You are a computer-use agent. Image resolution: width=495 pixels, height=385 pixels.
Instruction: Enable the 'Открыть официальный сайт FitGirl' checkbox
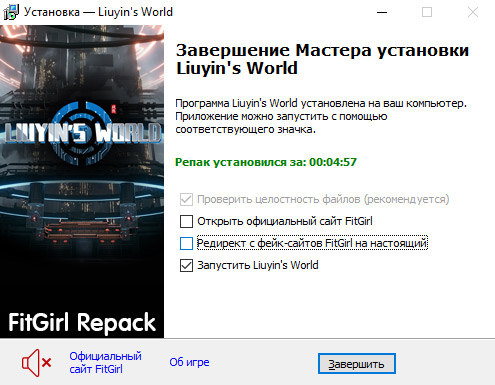coord(186,221)
